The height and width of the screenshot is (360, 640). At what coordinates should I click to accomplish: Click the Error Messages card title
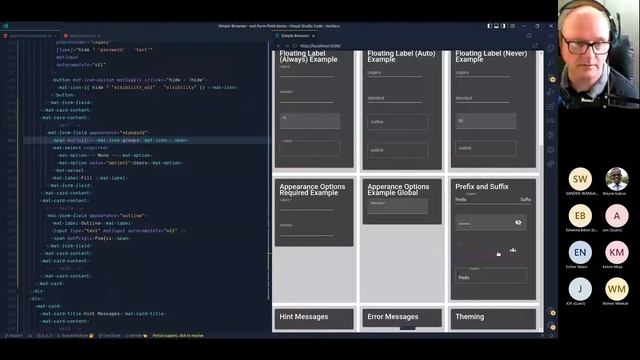(x=393, y=317)
